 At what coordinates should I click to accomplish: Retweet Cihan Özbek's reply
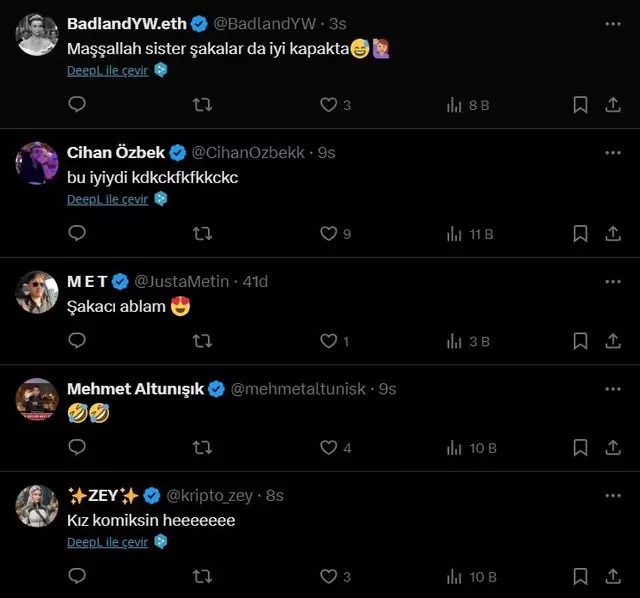coord(202,233)
